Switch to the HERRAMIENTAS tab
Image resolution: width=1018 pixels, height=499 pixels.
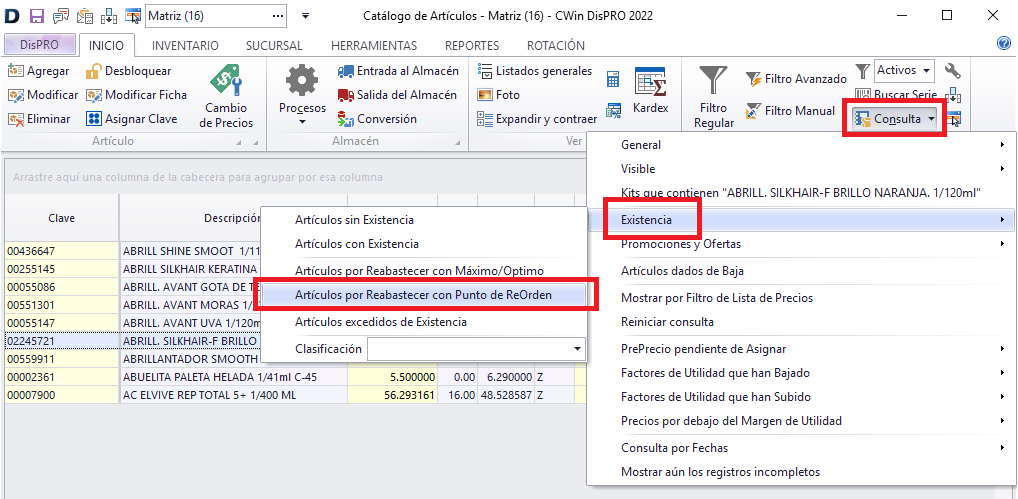[x=374, y=45]
